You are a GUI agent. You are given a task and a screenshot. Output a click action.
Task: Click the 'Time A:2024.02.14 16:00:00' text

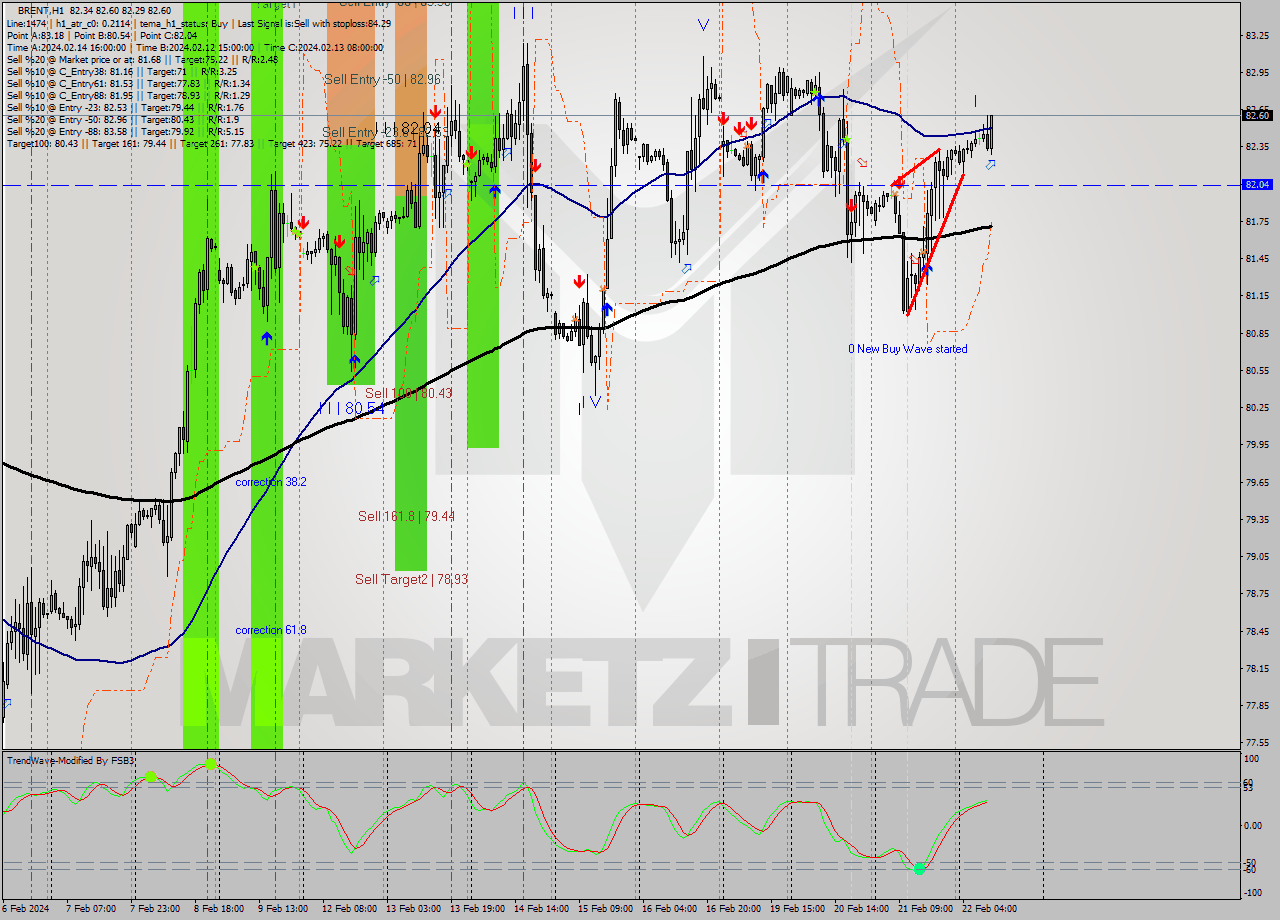(x=66, y=47)
